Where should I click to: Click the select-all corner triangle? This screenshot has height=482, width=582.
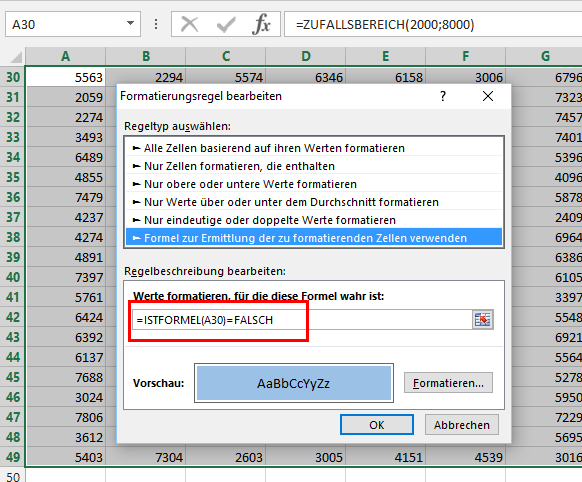point(16,57)
